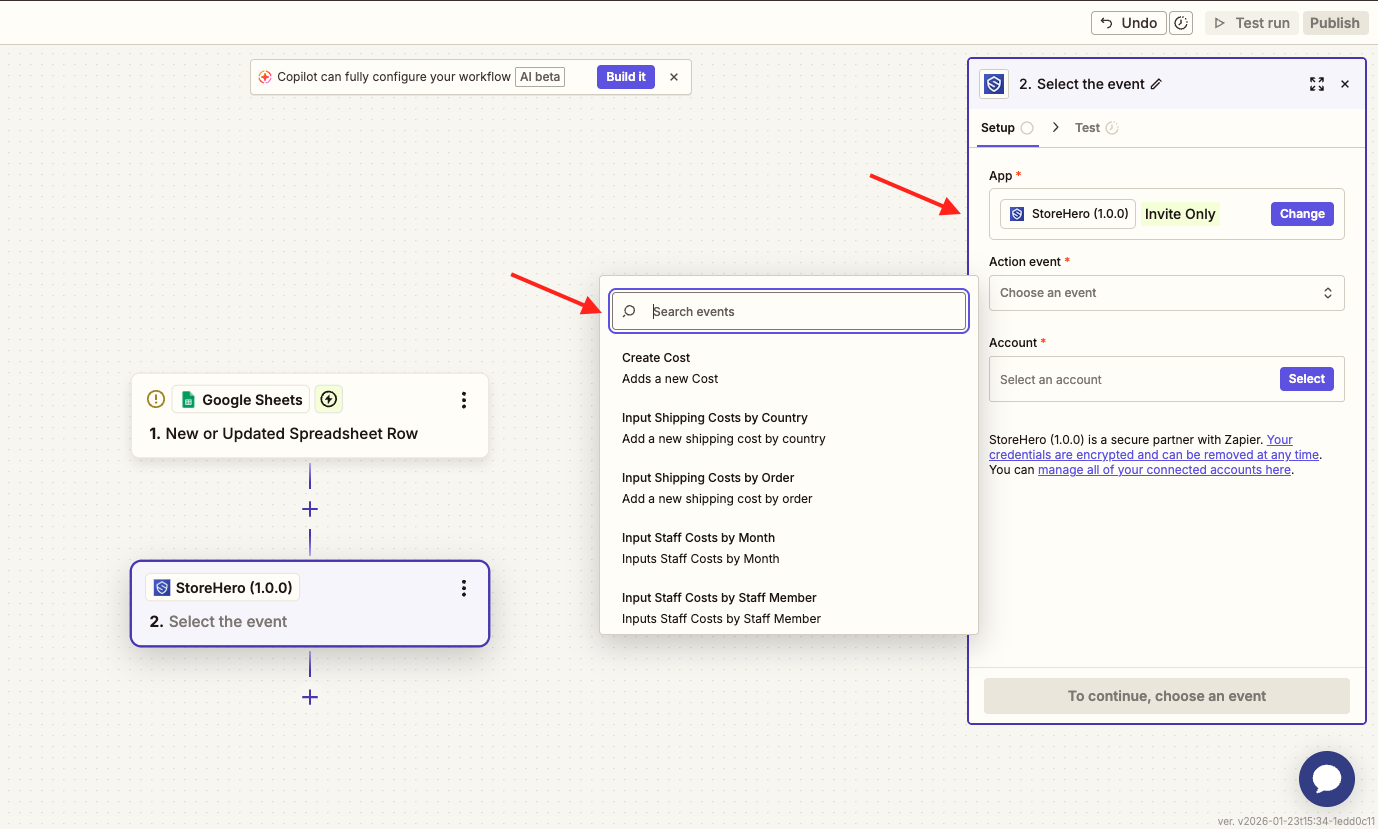
Task: Open the chat support bubble
Action: [x=1327, y=779]
